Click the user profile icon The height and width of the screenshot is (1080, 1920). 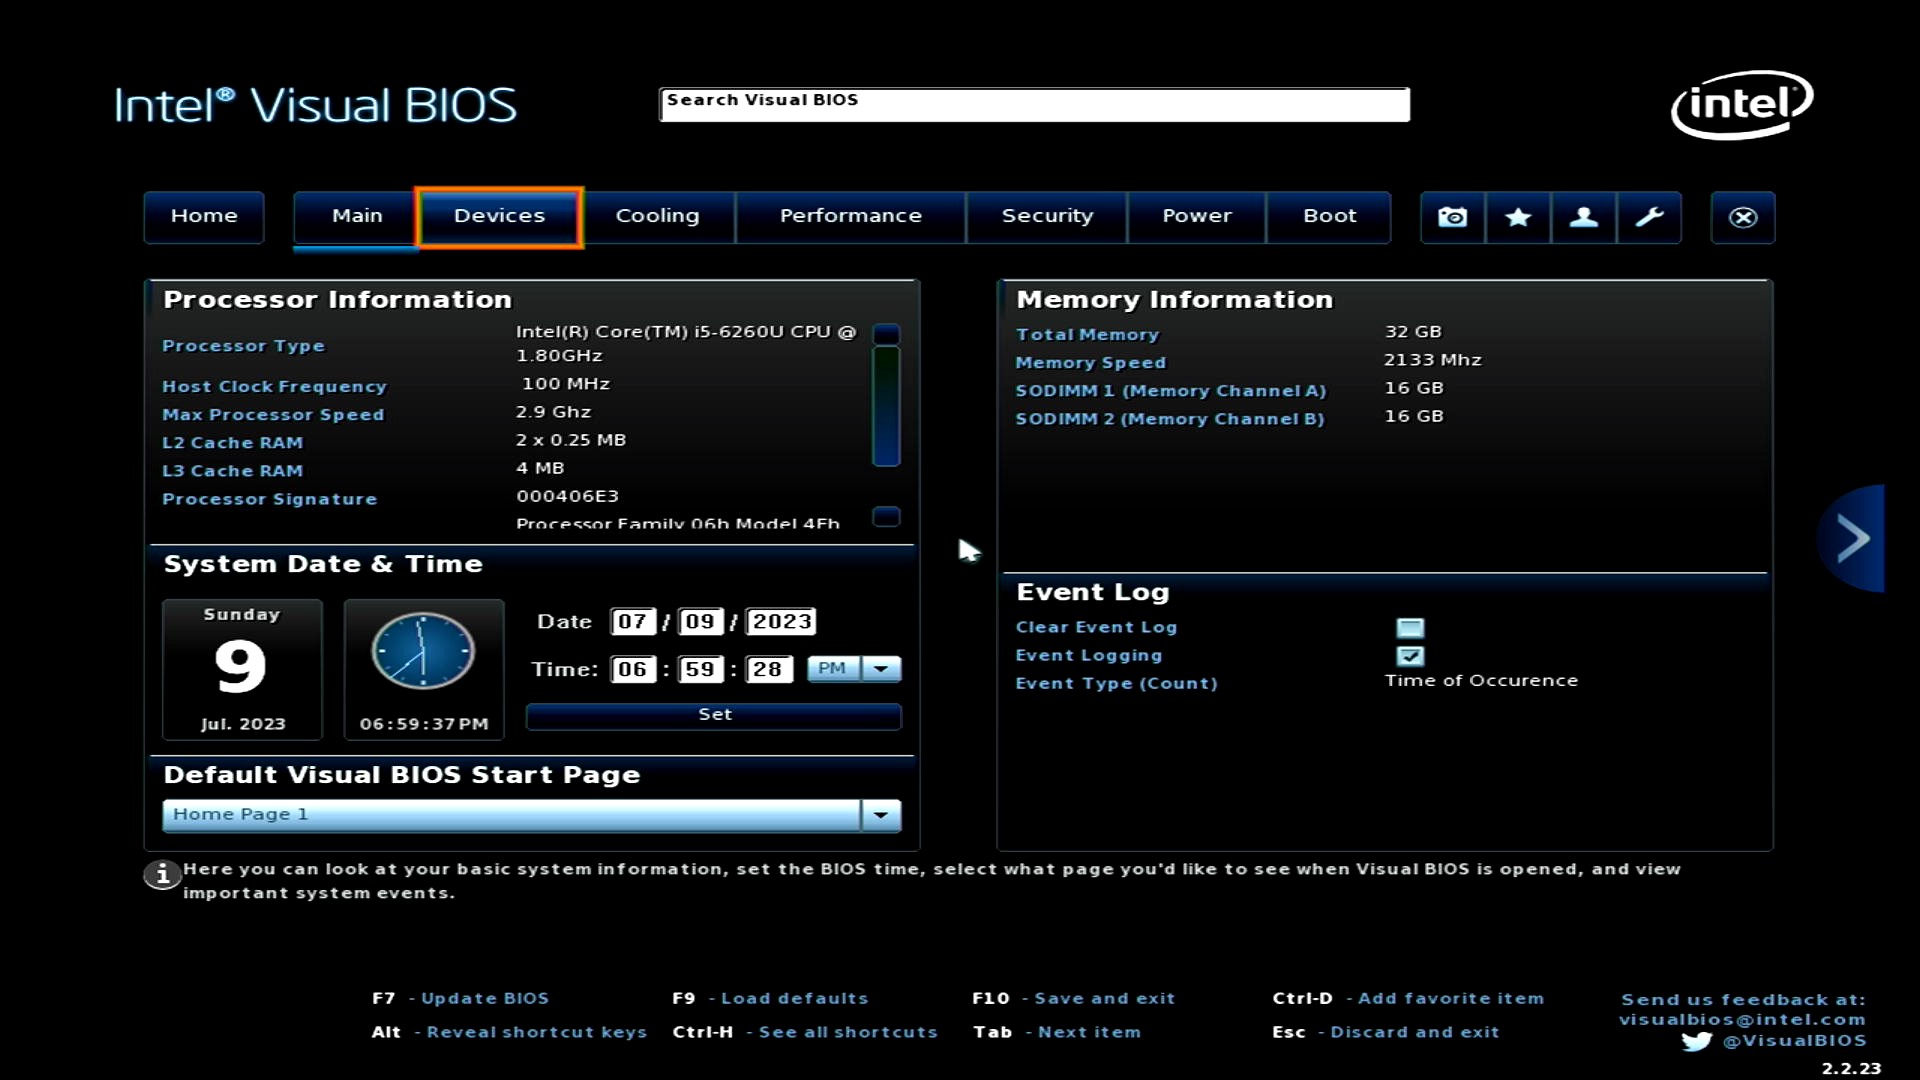point(1583,217)
